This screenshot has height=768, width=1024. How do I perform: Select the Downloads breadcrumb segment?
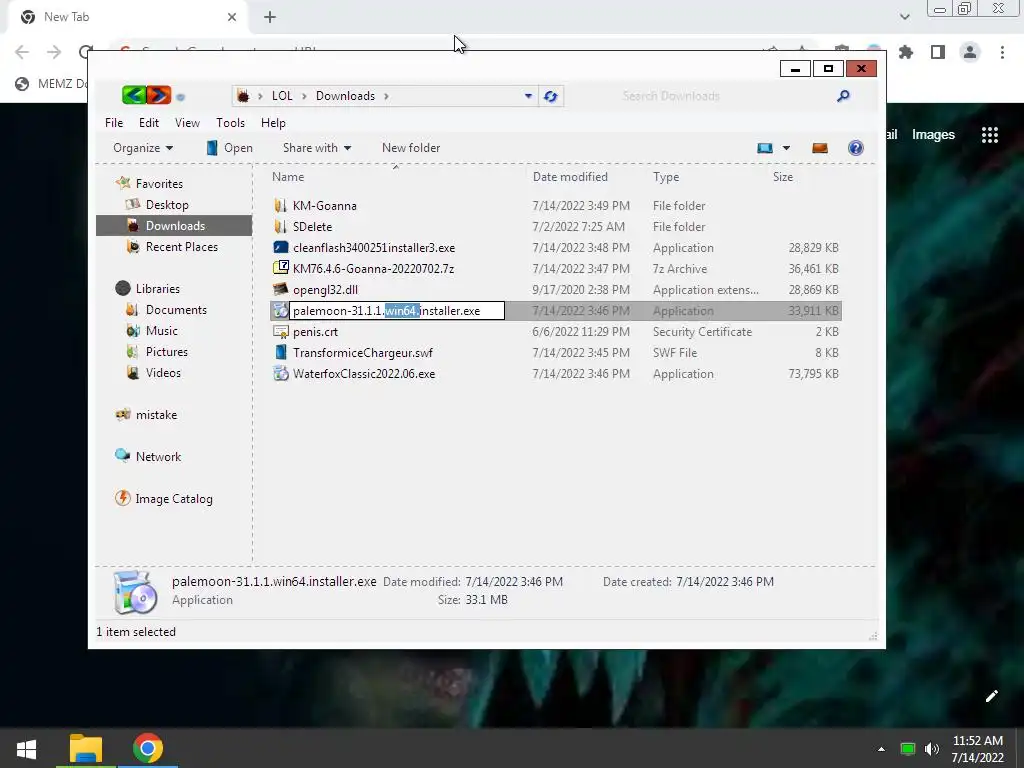(345, 96)
